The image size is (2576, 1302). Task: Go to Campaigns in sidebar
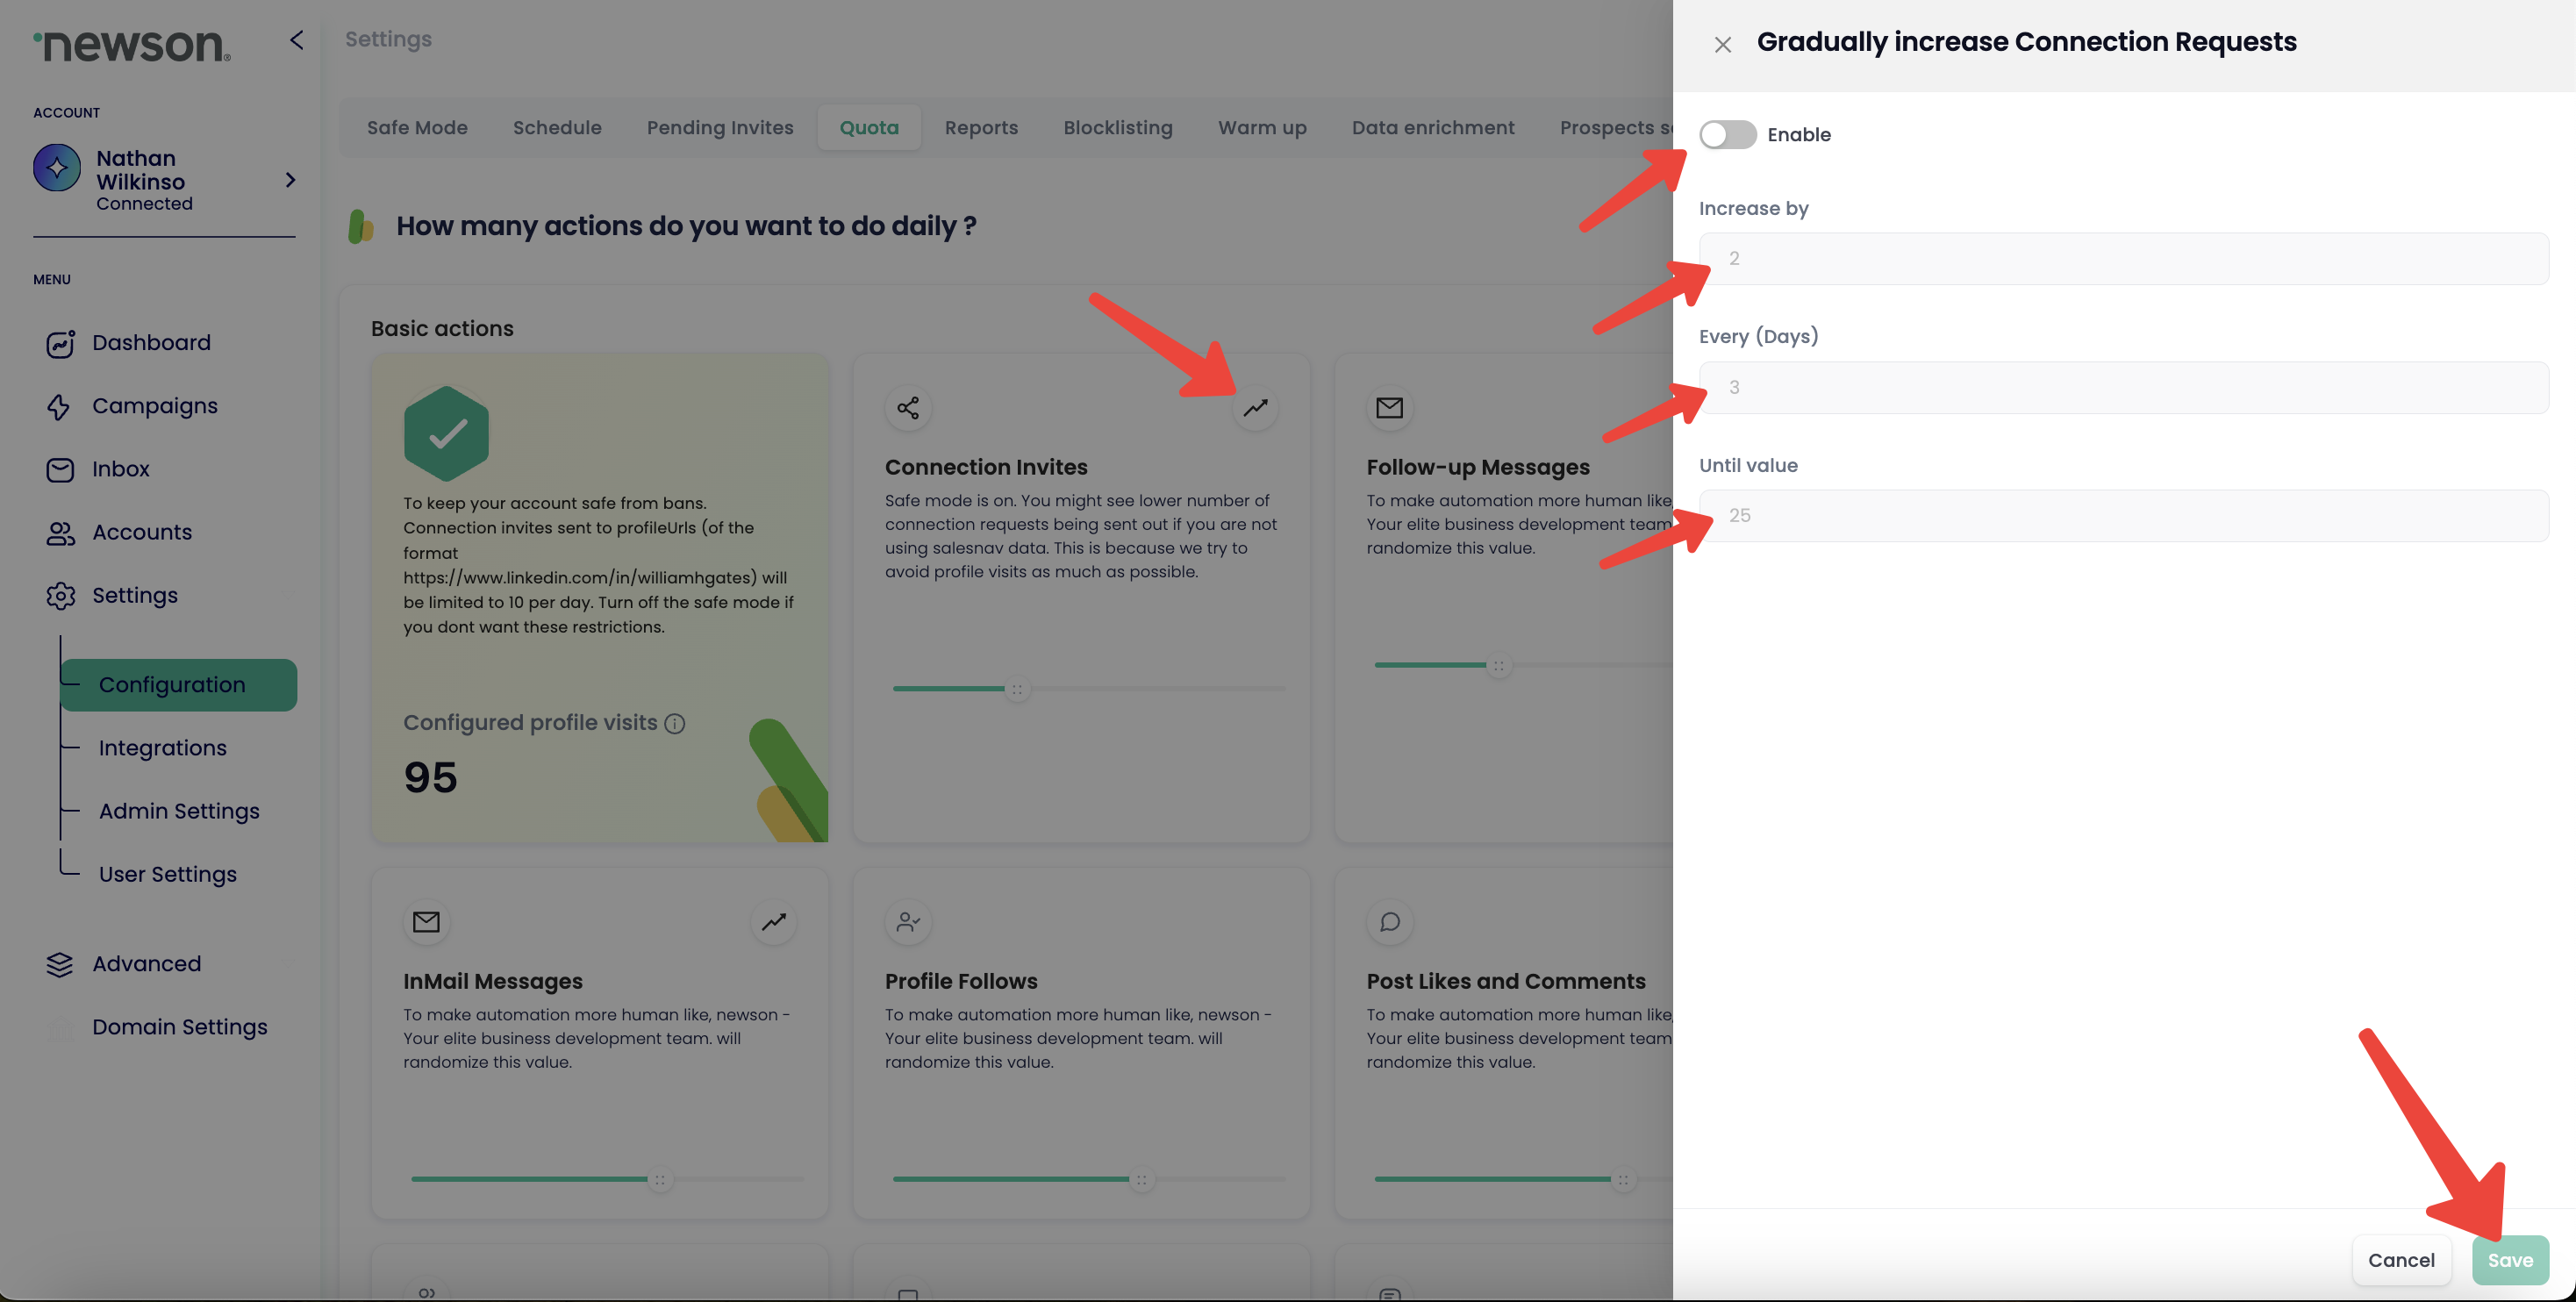point(154,406)
